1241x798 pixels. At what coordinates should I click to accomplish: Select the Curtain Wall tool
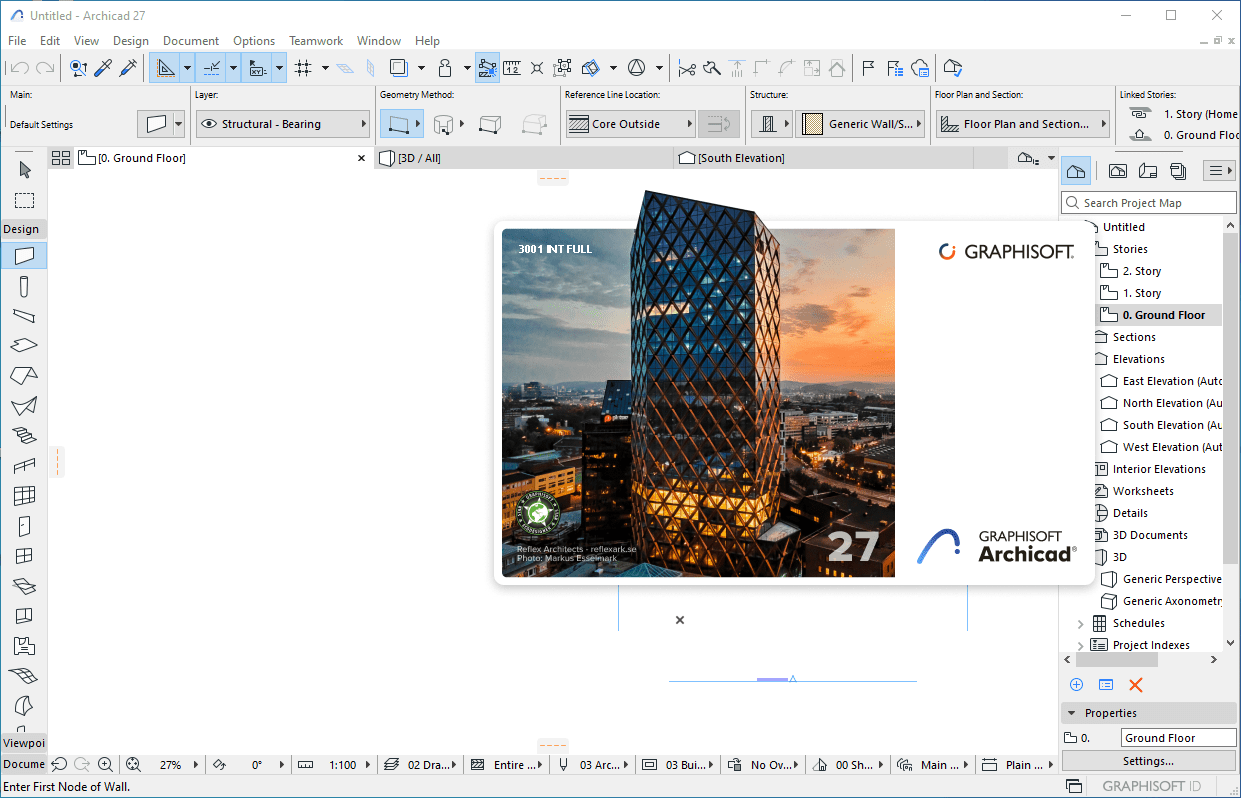coord(25,496)
